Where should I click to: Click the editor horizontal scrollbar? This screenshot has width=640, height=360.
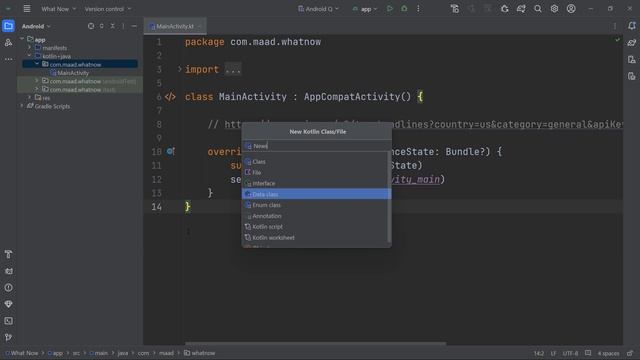[x=316, y=343]
